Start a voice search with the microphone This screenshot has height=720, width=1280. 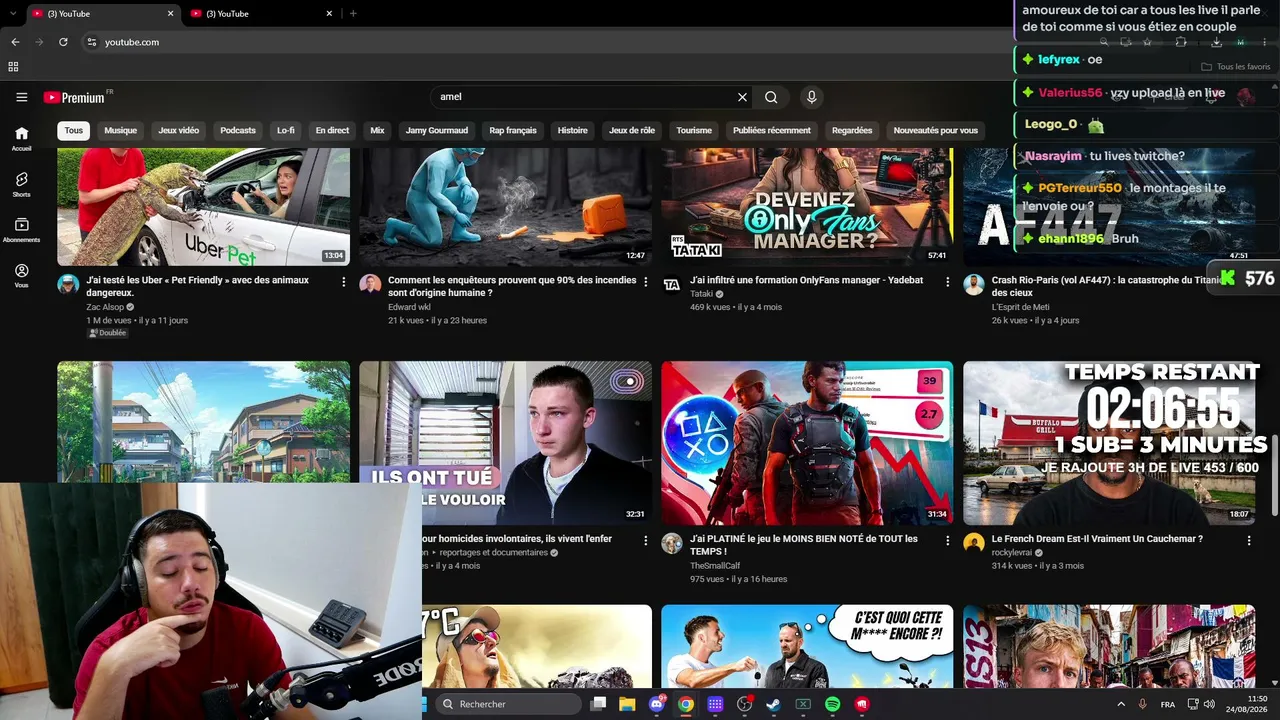point(811,97)
